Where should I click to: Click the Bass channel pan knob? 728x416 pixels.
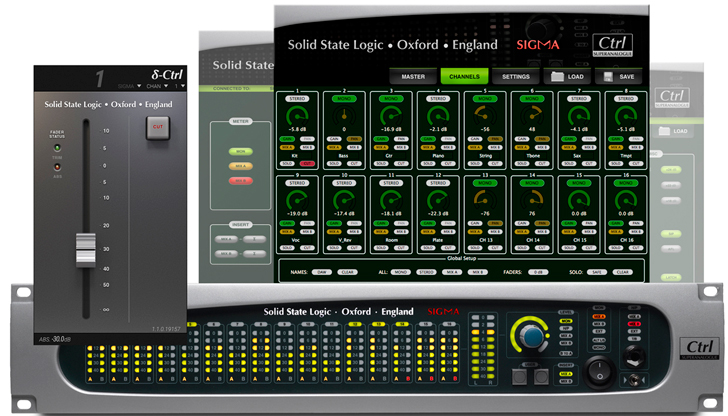[x=344, y=115]
